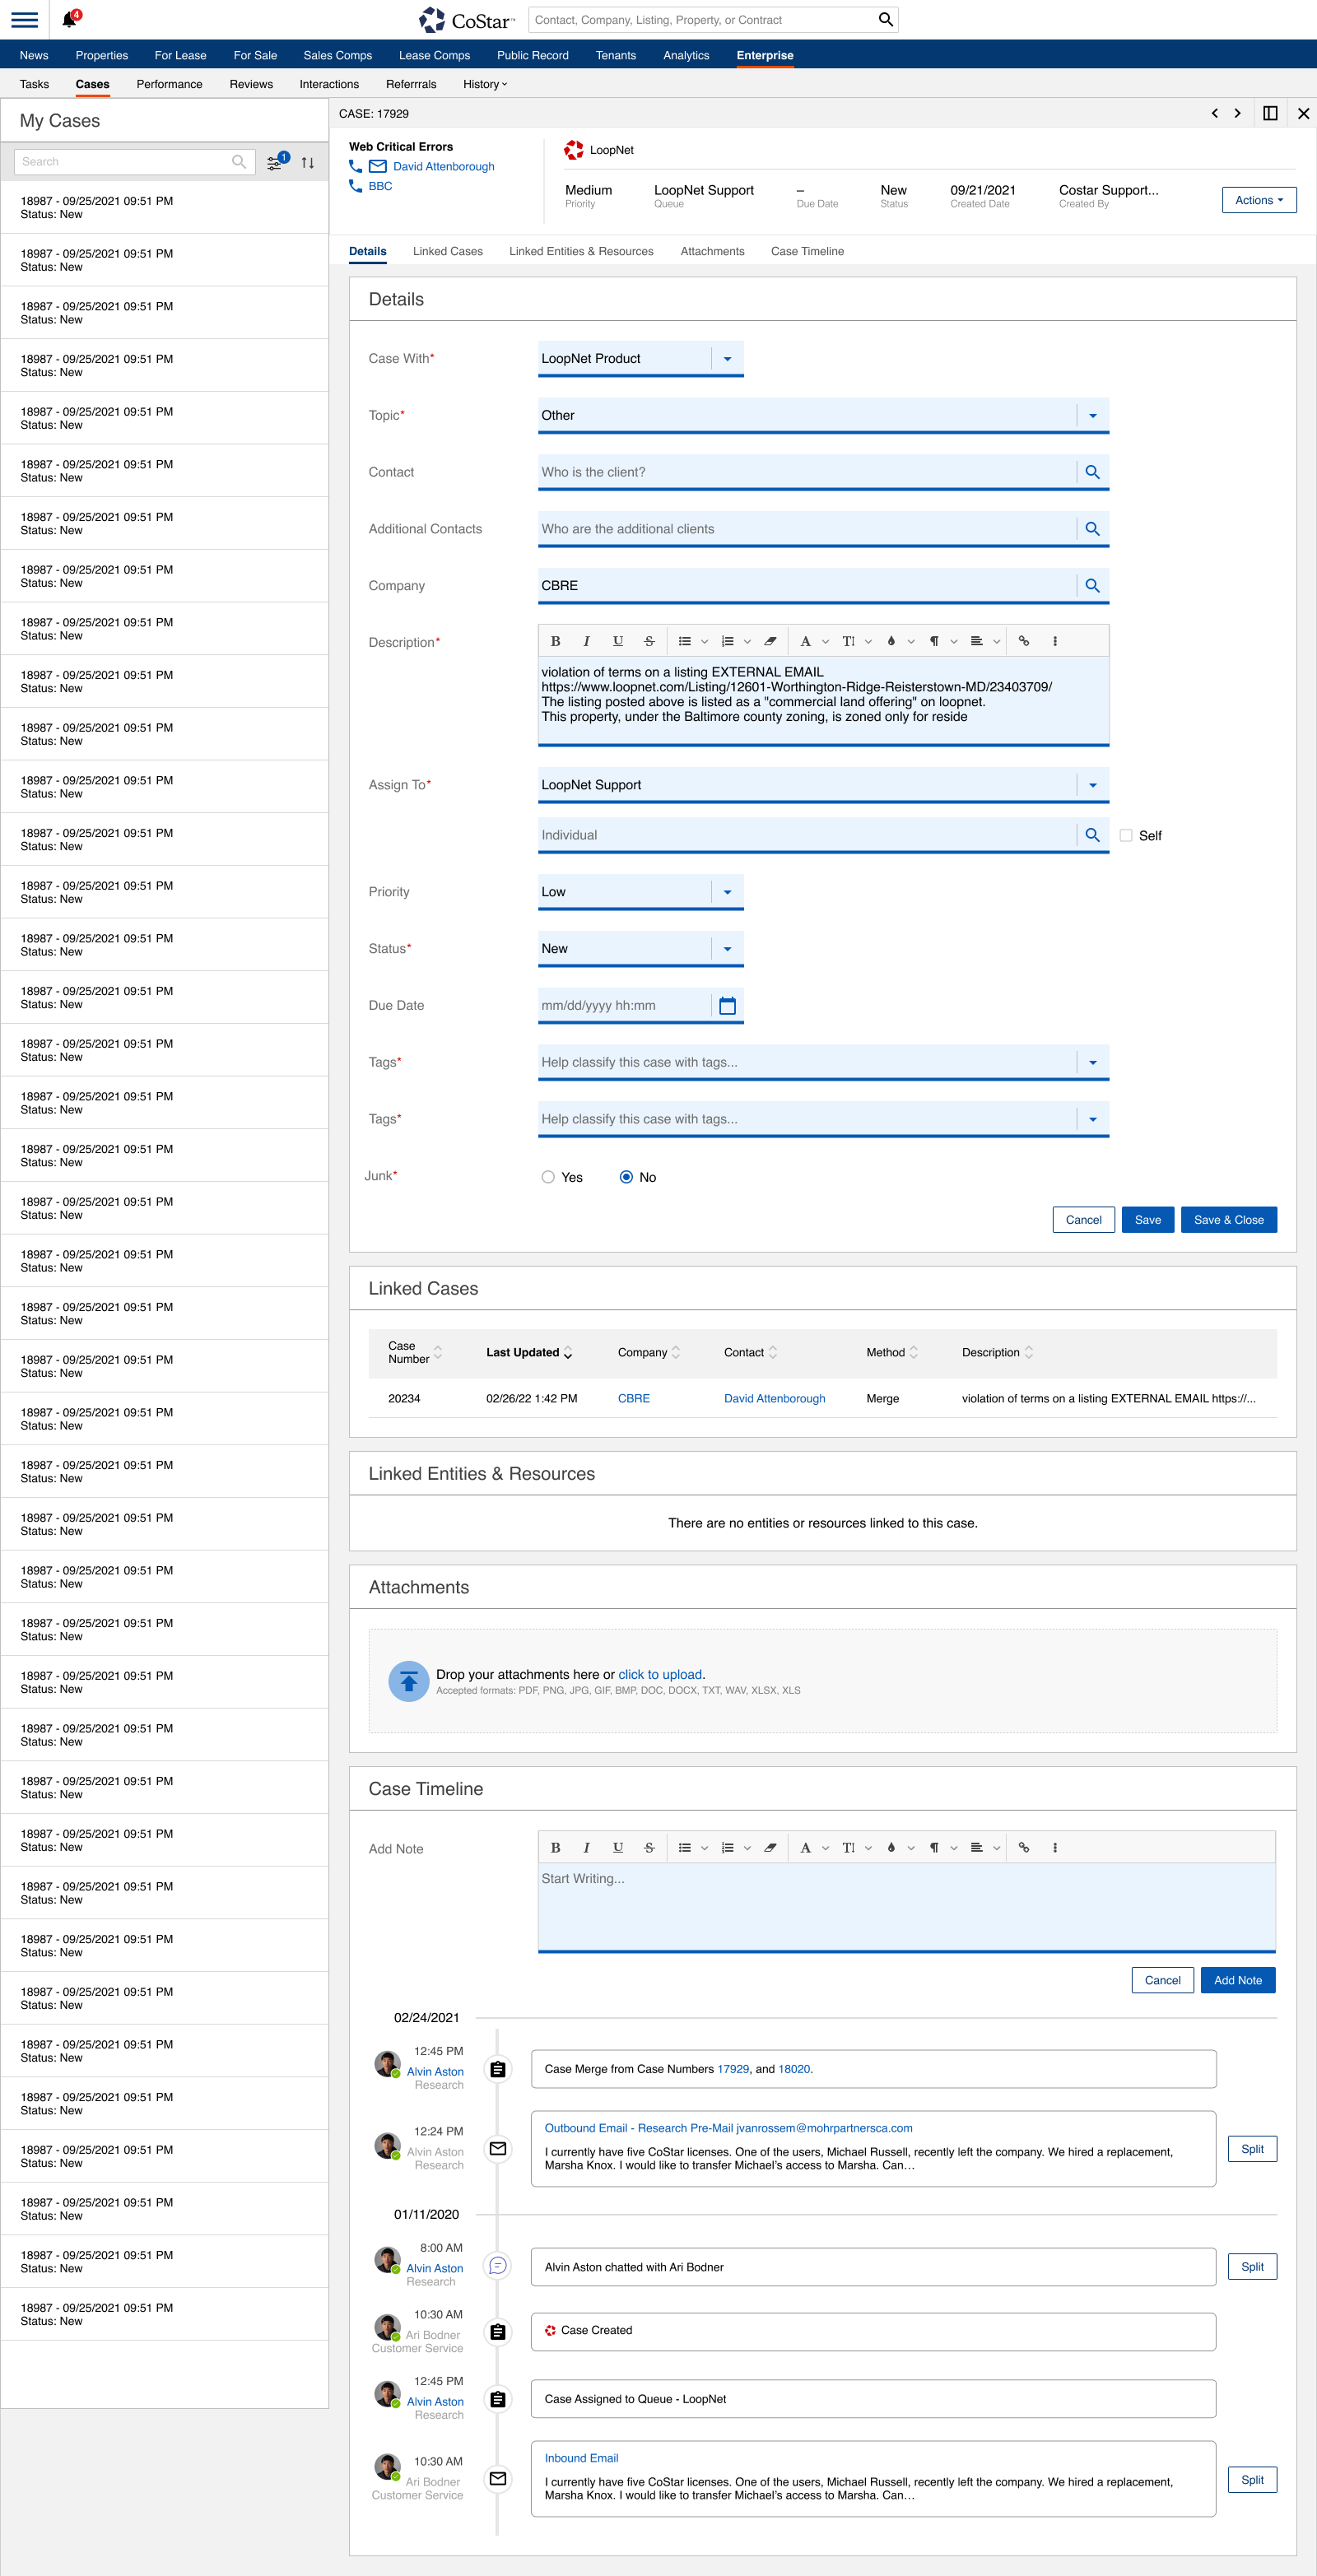Image resolution: width=1317 pixels, height=2576 pixels.
Task: Check the Self checkbox
Action: 1126,836
